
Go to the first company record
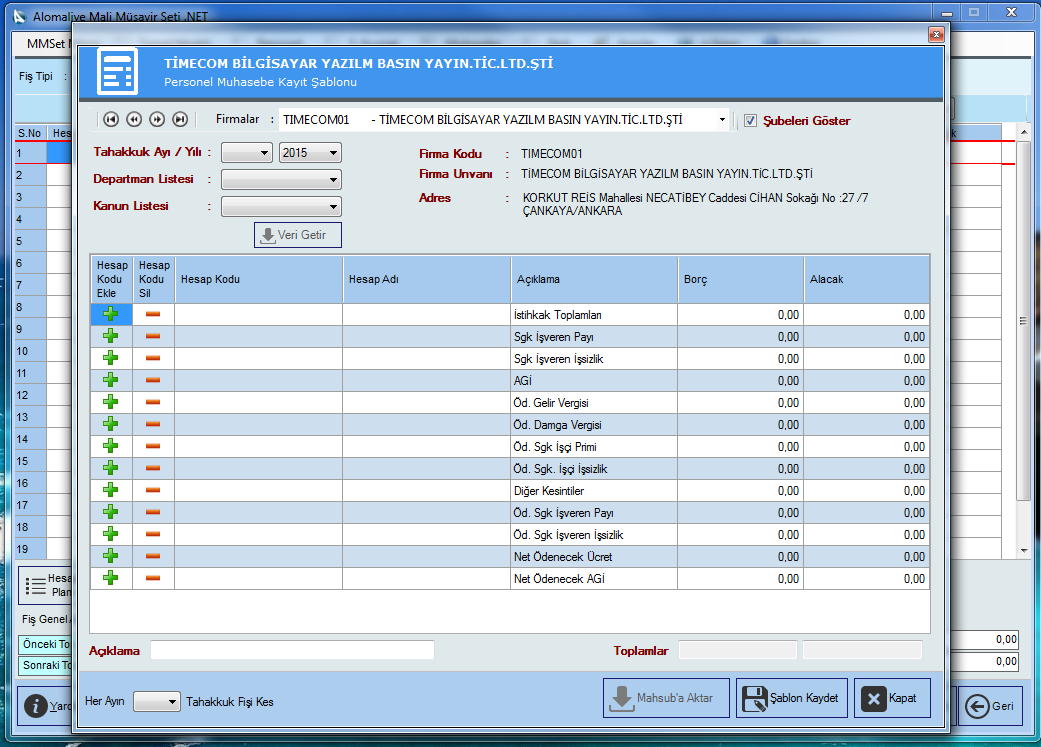click(x=111, y=120)
